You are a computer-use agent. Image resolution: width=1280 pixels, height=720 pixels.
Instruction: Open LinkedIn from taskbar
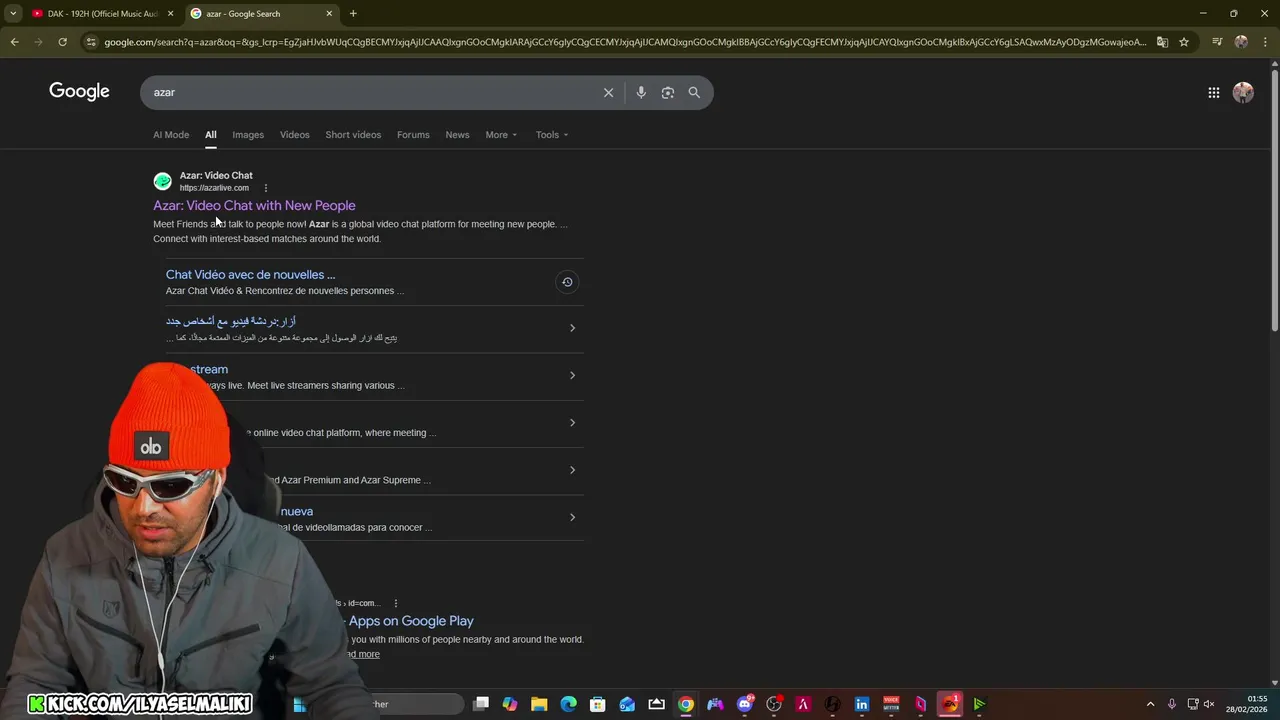coord(862,704)
